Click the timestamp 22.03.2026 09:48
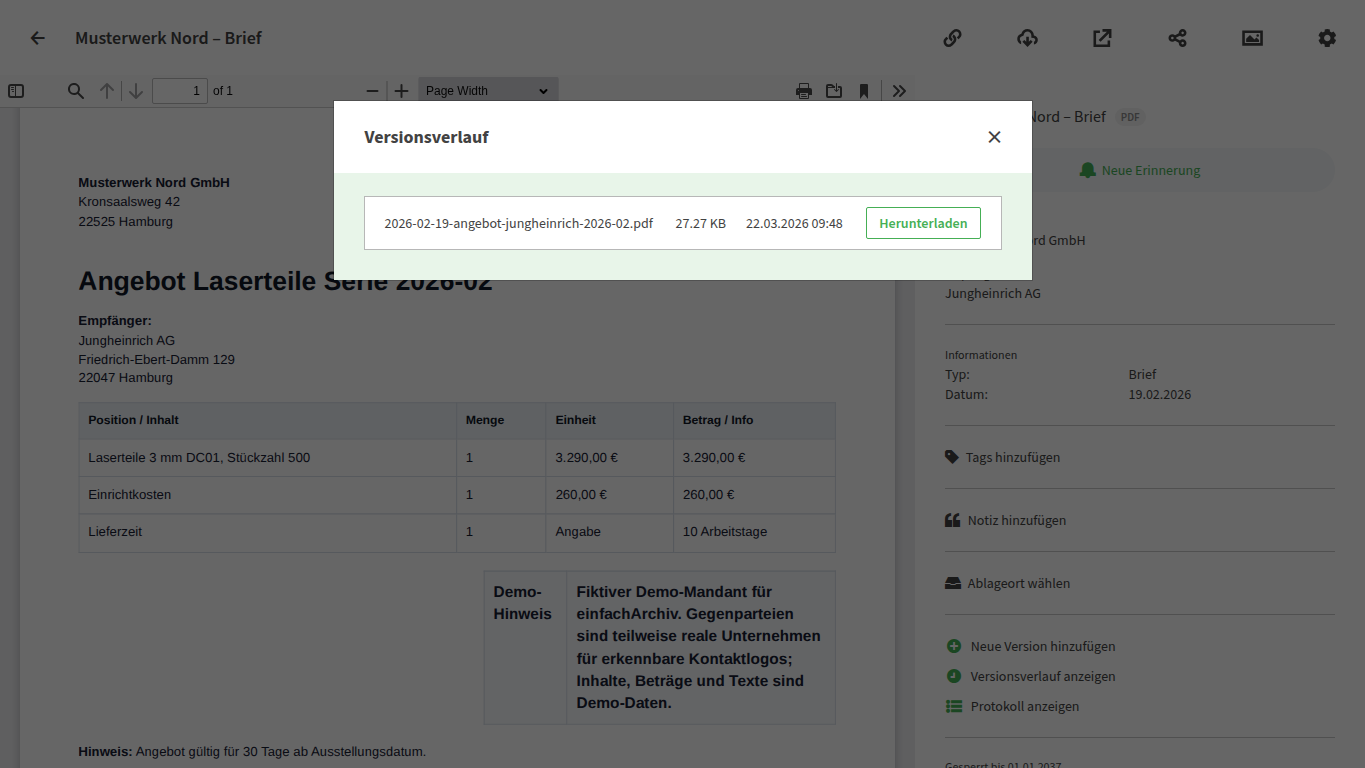 794,223
